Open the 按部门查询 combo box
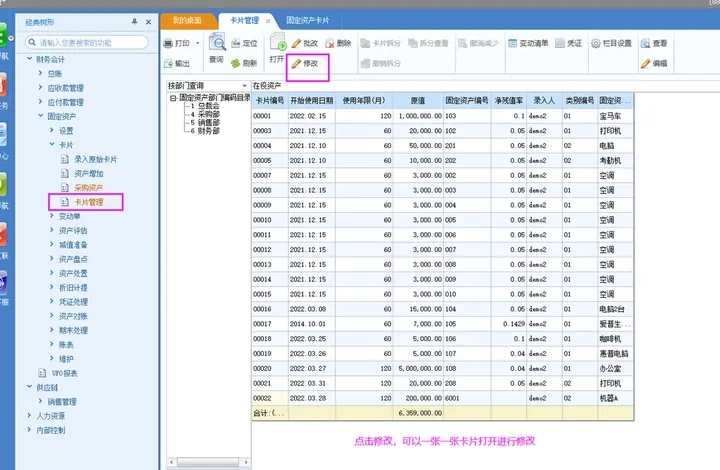This screenshot has width=720, height=470. tap(244, 87)
